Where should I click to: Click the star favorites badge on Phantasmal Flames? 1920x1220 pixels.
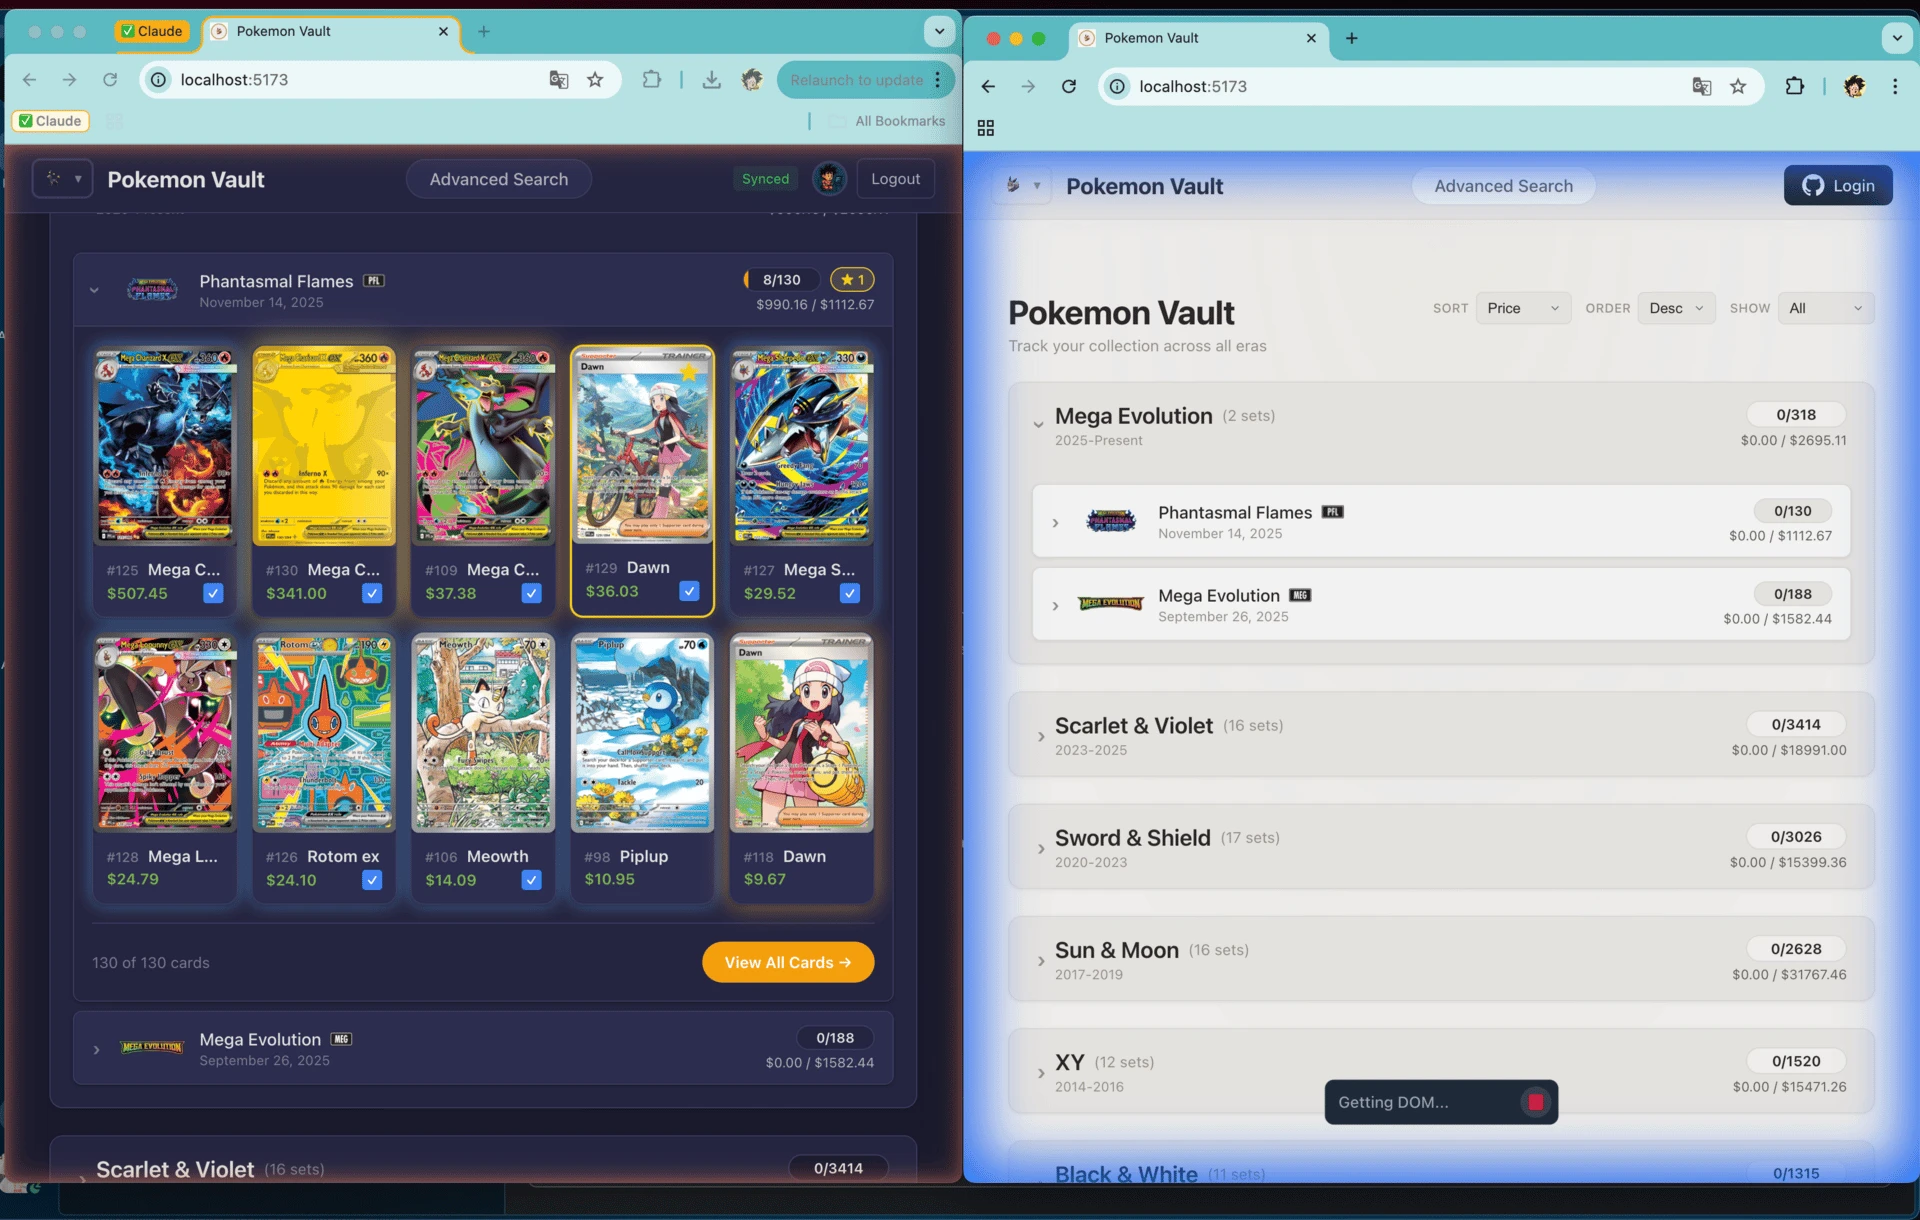pyautogui.click(x=852, y=280)
